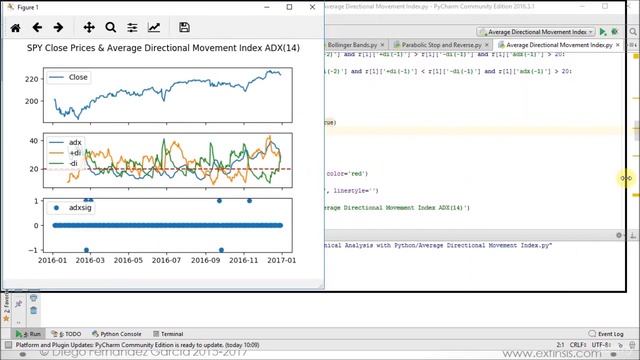Toggle tool window buttons at status bar left corner
Screen dimensions: 640x360
coord(8,345)
